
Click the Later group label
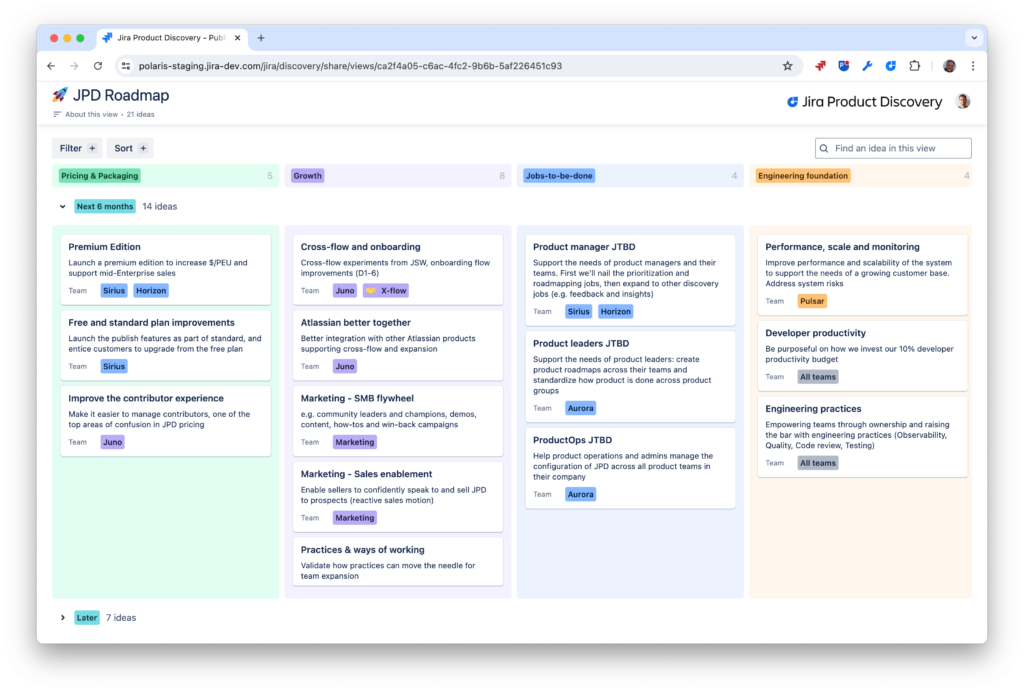[87, 618]
